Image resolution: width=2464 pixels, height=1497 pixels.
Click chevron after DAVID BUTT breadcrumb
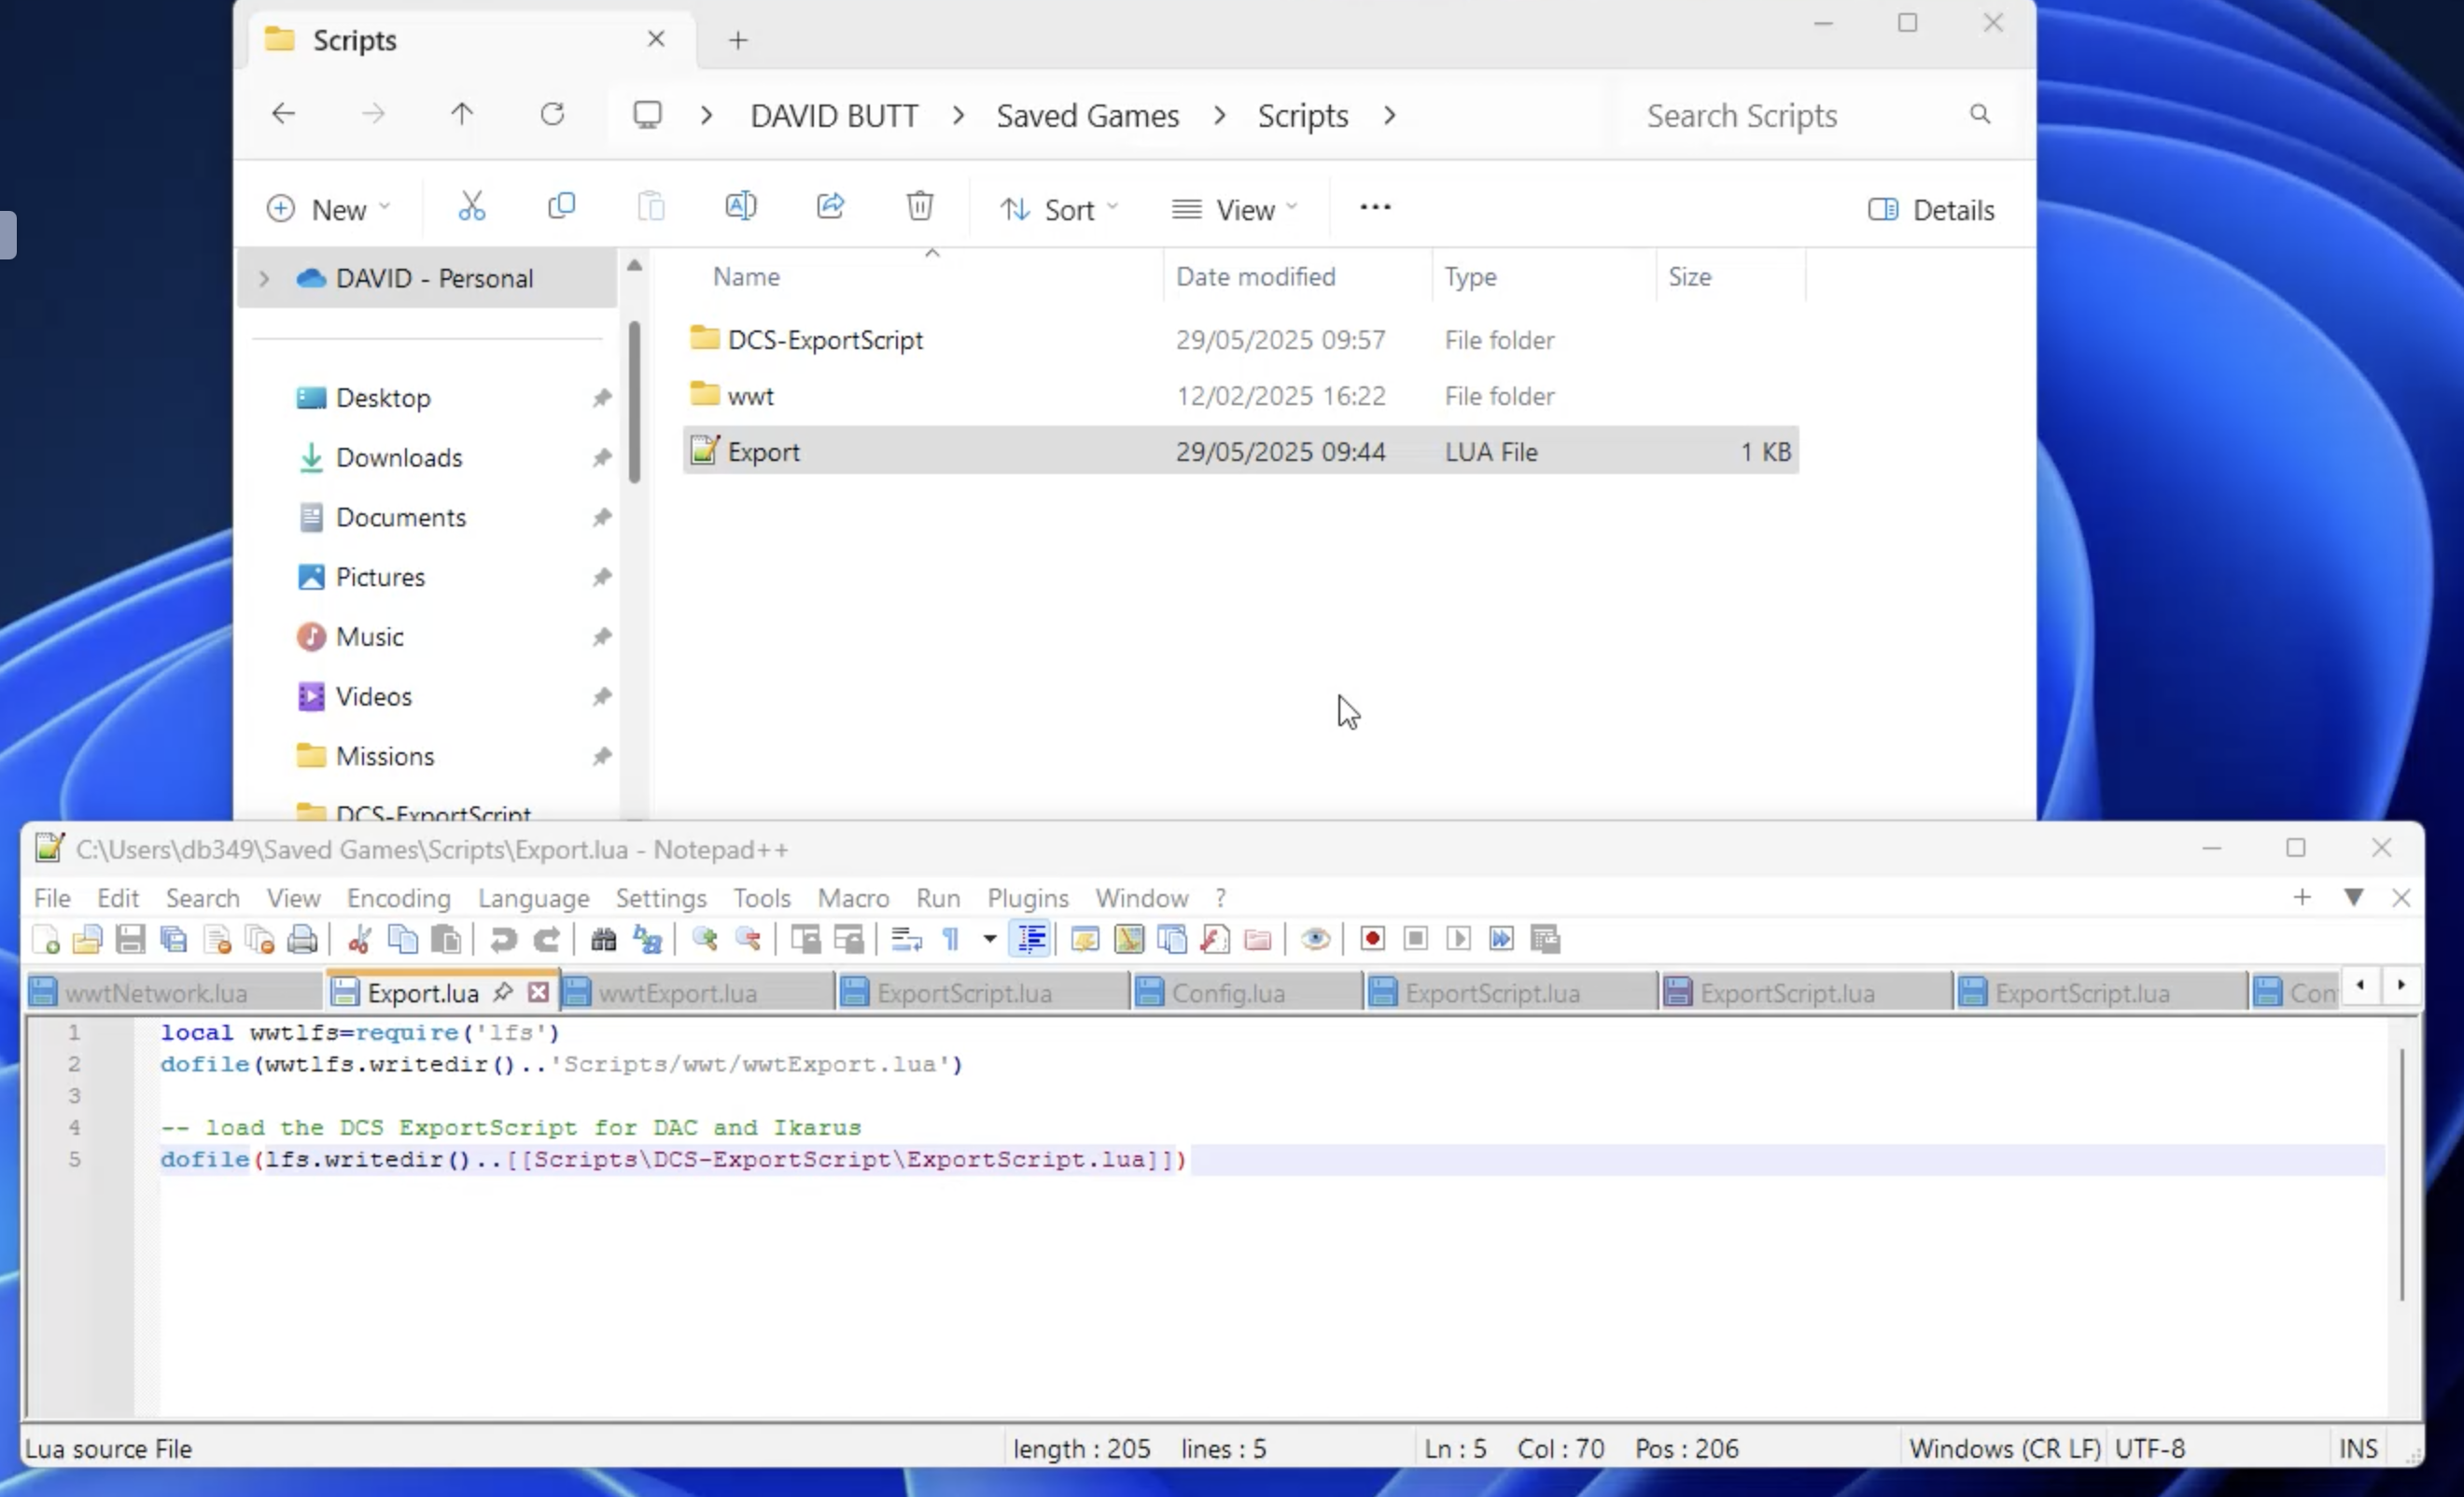tap(958, 116)
